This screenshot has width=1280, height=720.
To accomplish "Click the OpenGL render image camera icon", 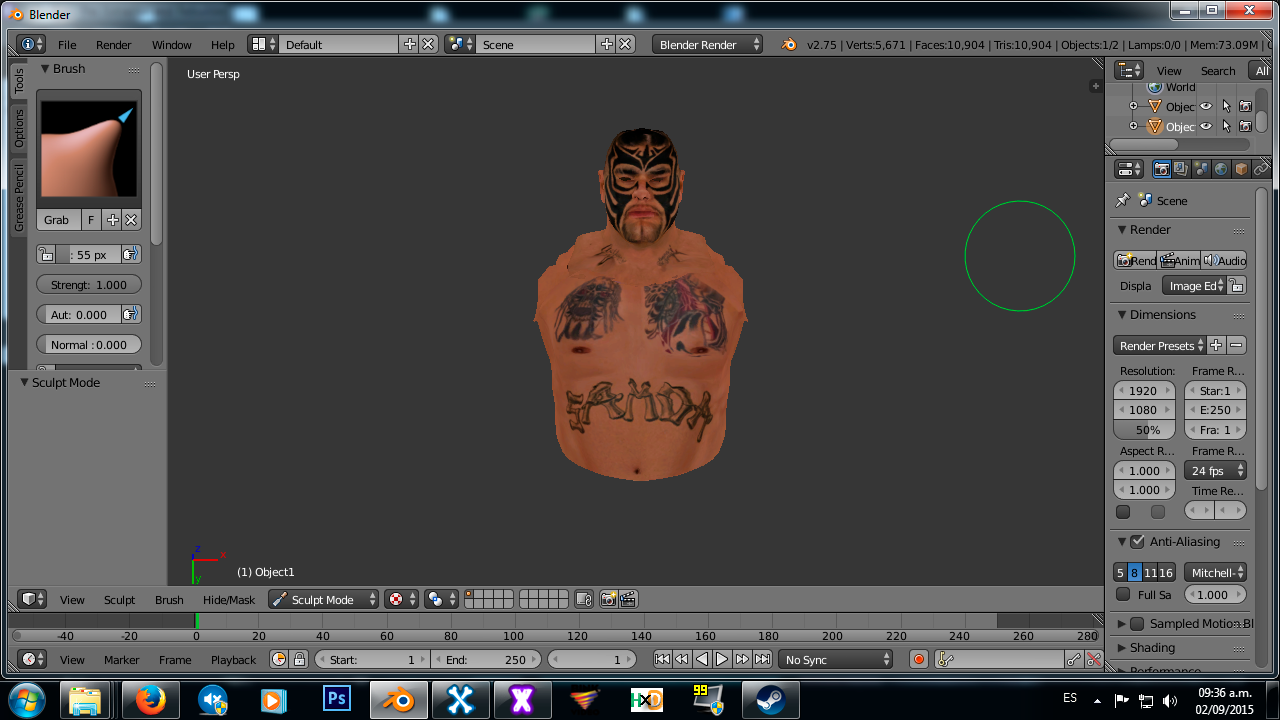I will 608,599.
